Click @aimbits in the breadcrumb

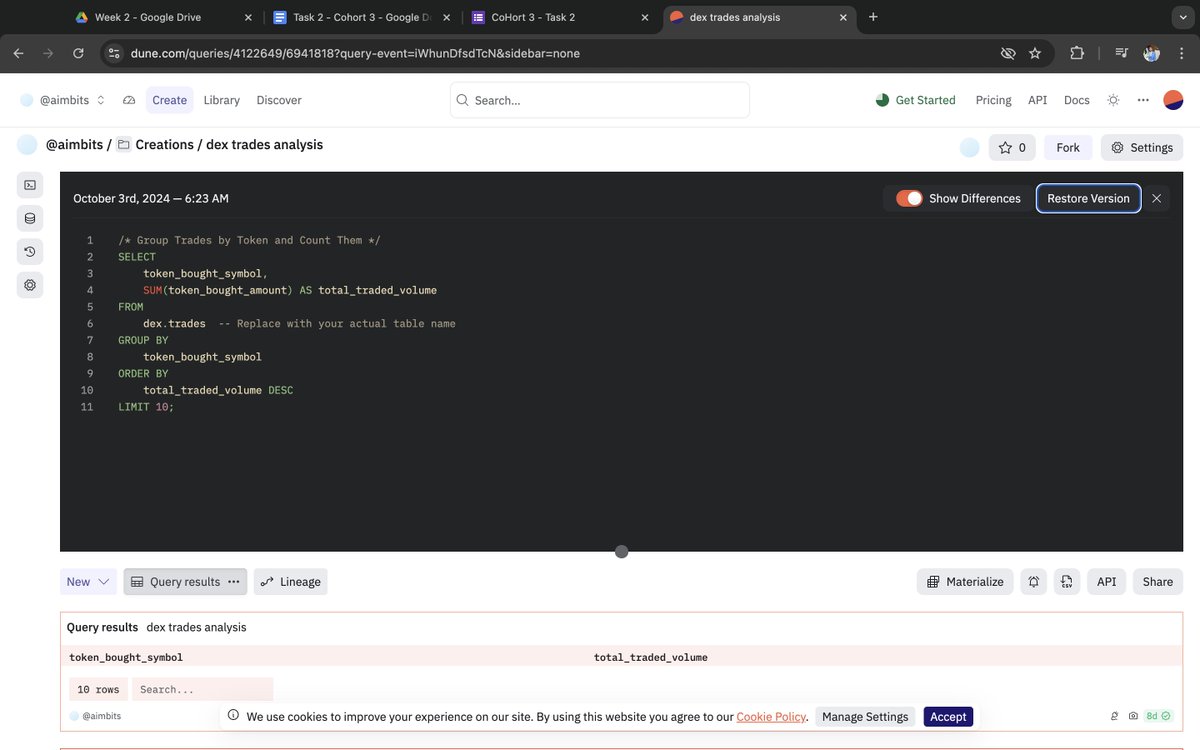75,145
